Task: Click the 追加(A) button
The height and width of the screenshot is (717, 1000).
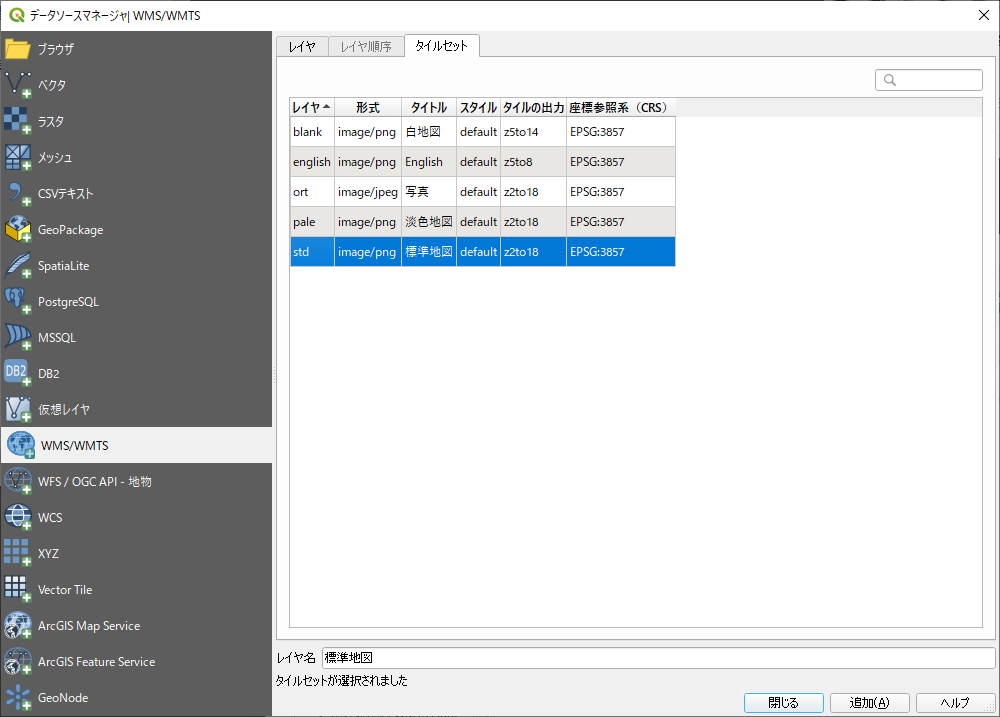Action: (870, 702)
